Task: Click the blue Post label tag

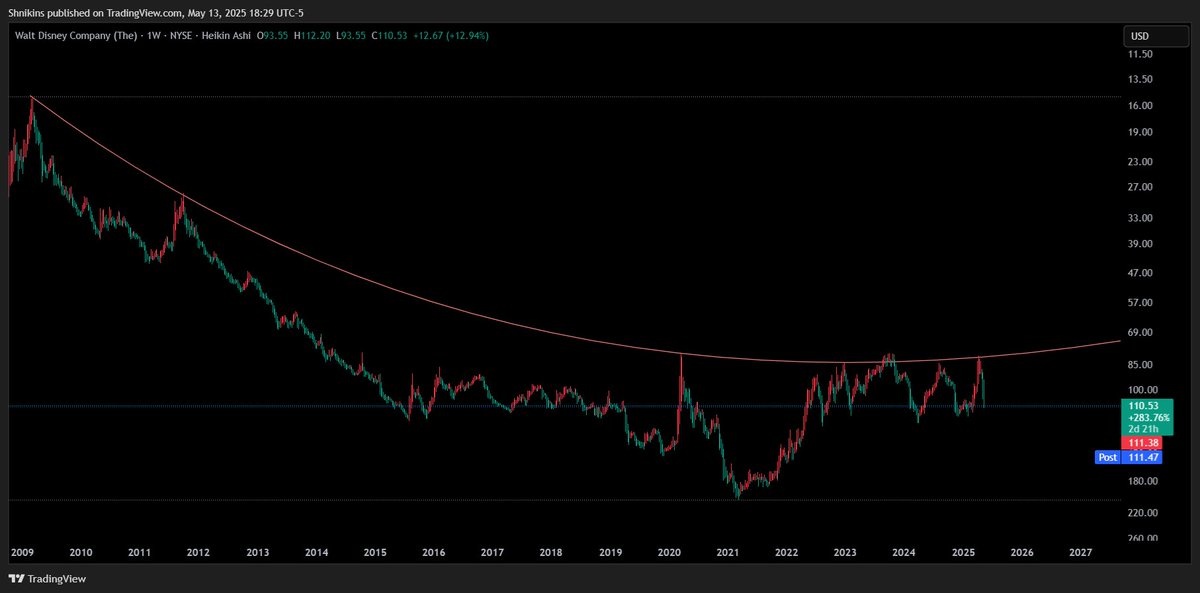Action: pyautogui.click(x=1108, y=457)
